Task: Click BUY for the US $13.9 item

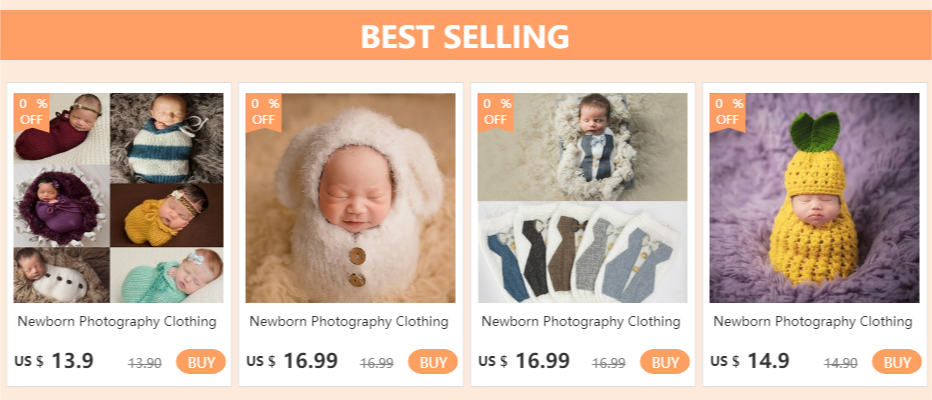Action: (201, 362)
